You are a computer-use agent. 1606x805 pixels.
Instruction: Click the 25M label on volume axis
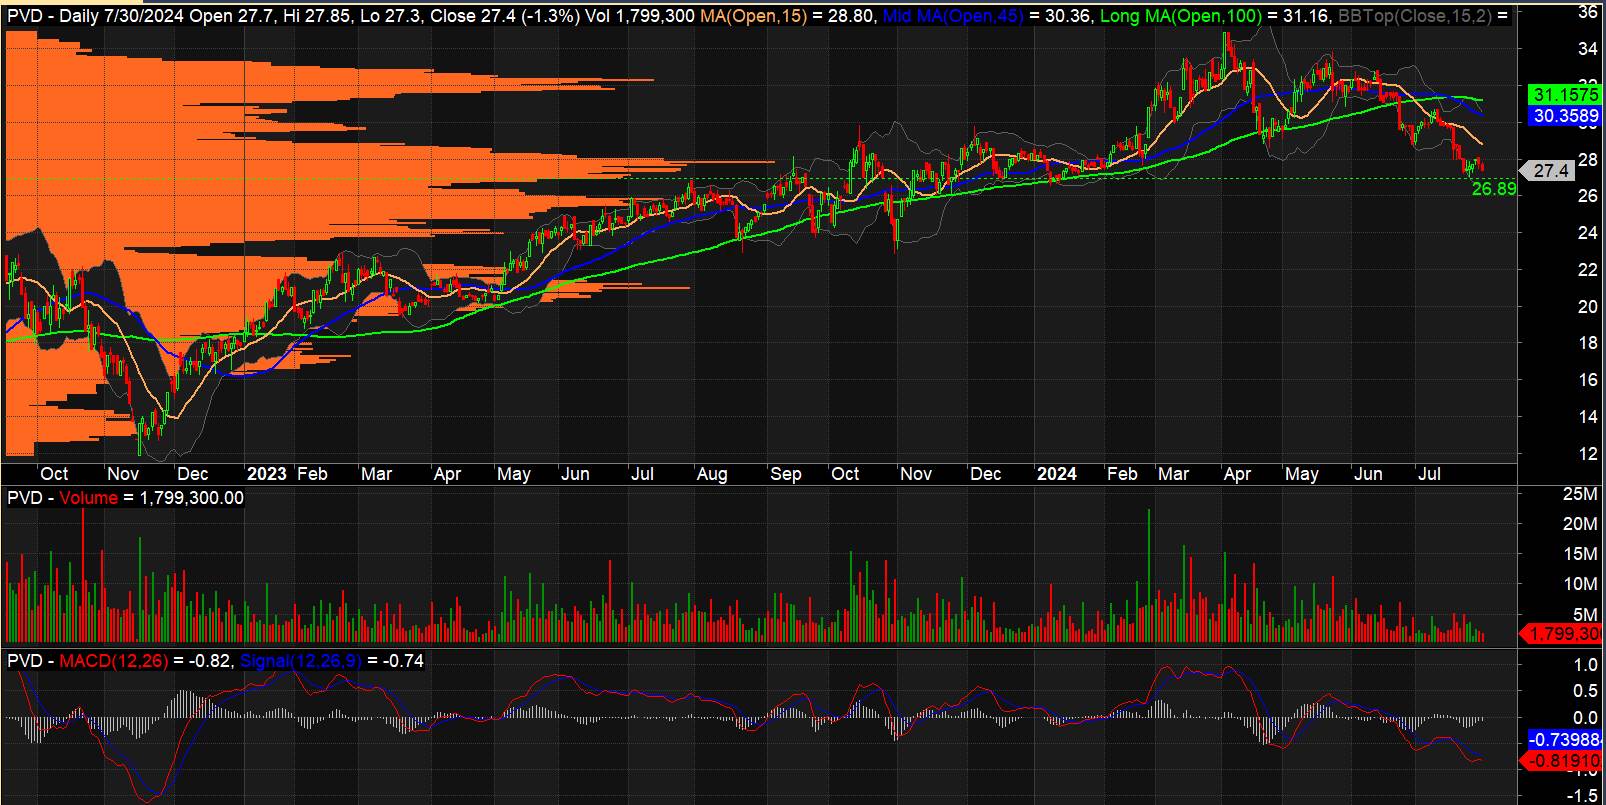pos(1579,494)
